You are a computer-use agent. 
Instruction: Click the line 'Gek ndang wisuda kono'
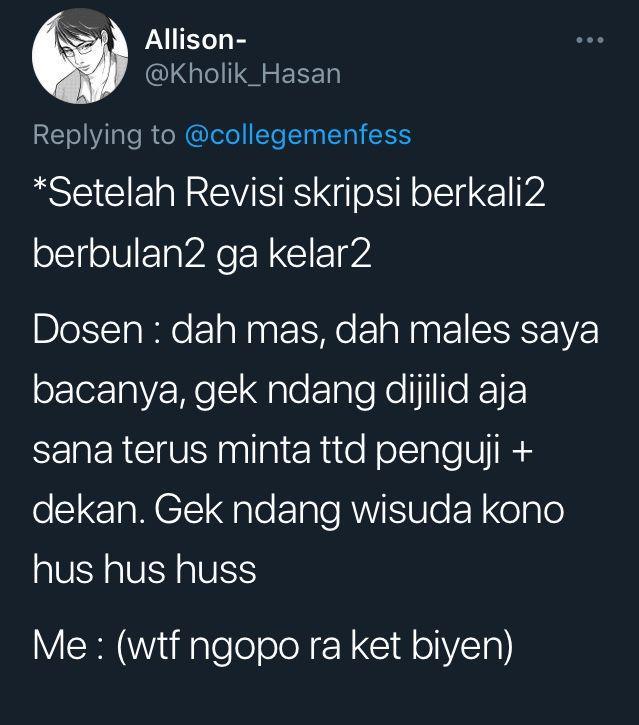[x=359, y=510]
